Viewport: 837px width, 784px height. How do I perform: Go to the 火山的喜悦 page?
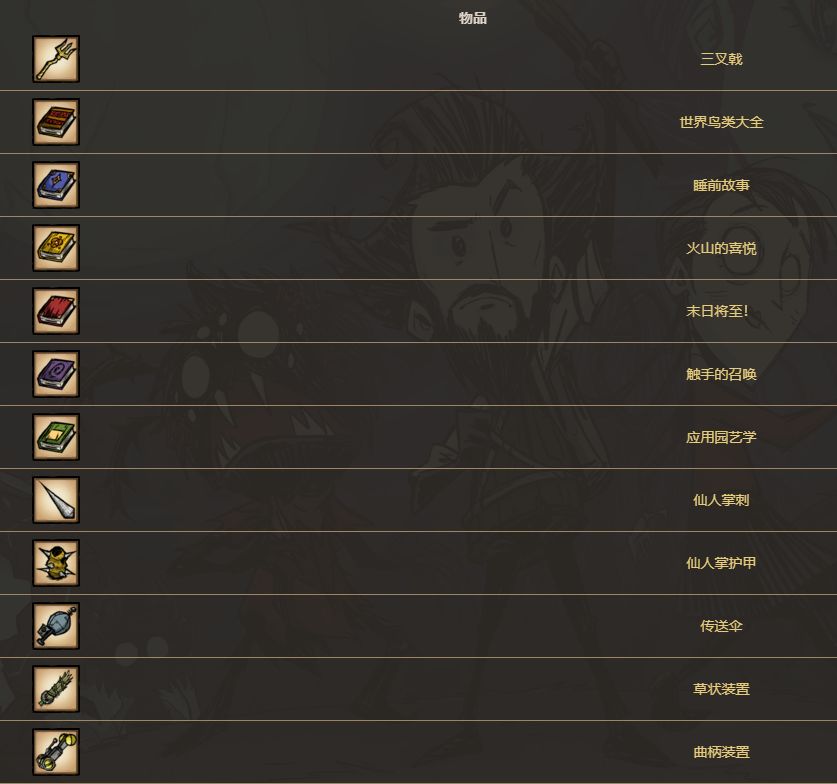point(721,248)
